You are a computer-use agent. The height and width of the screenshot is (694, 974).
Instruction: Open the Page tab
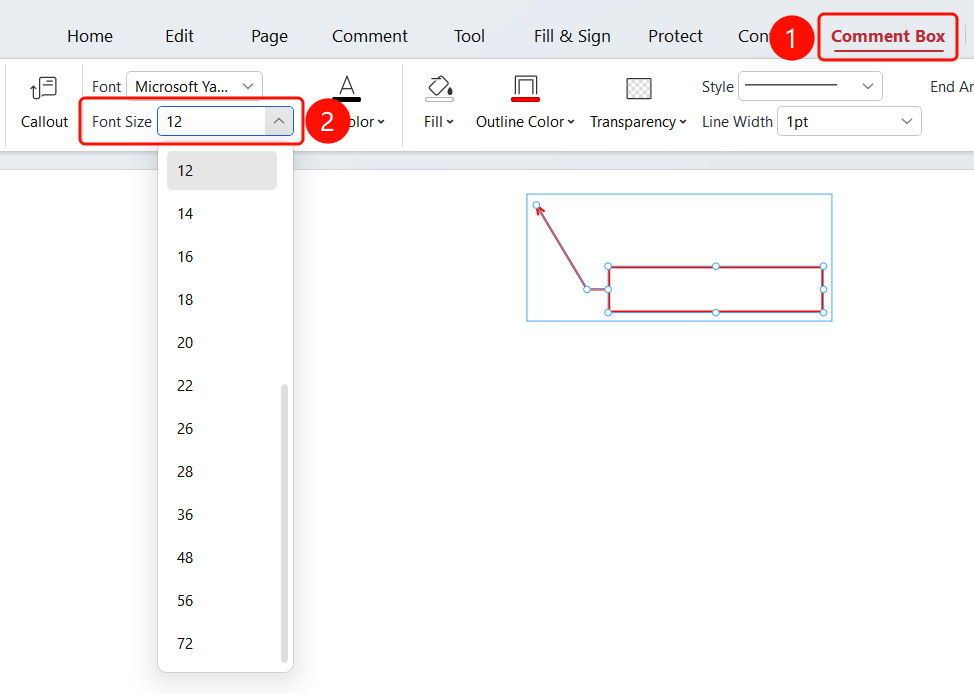[x=270, y=36]
